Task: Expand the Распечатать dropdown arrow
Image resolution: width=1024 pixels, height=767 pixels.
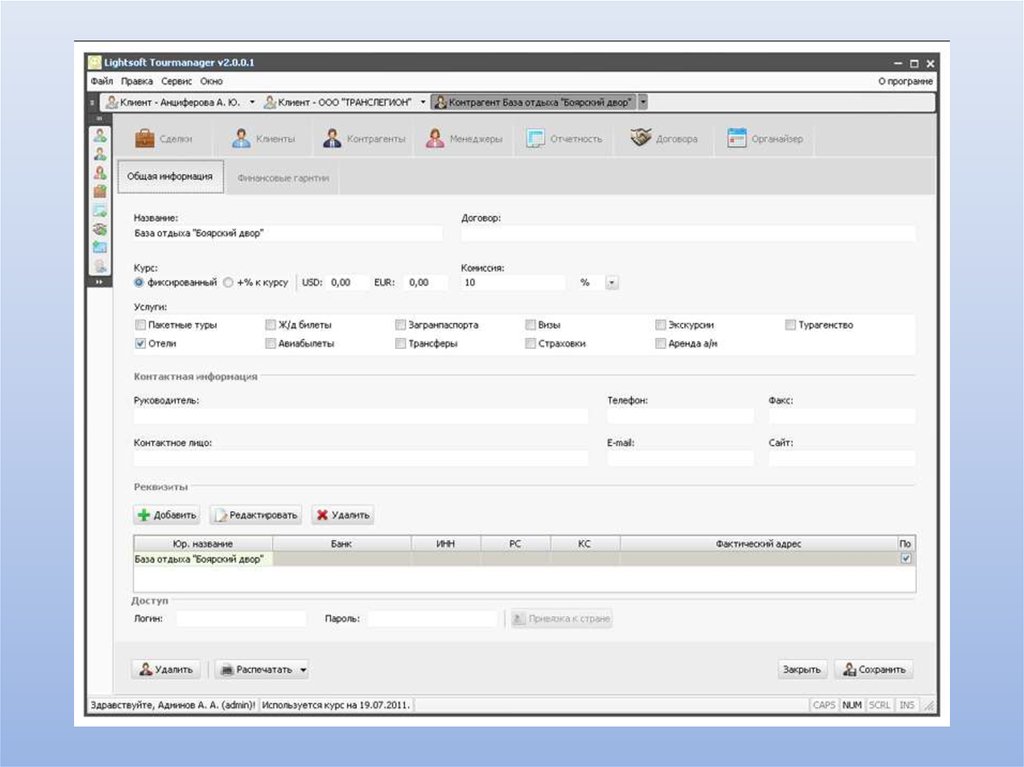Action: click(x=303, y=670)
